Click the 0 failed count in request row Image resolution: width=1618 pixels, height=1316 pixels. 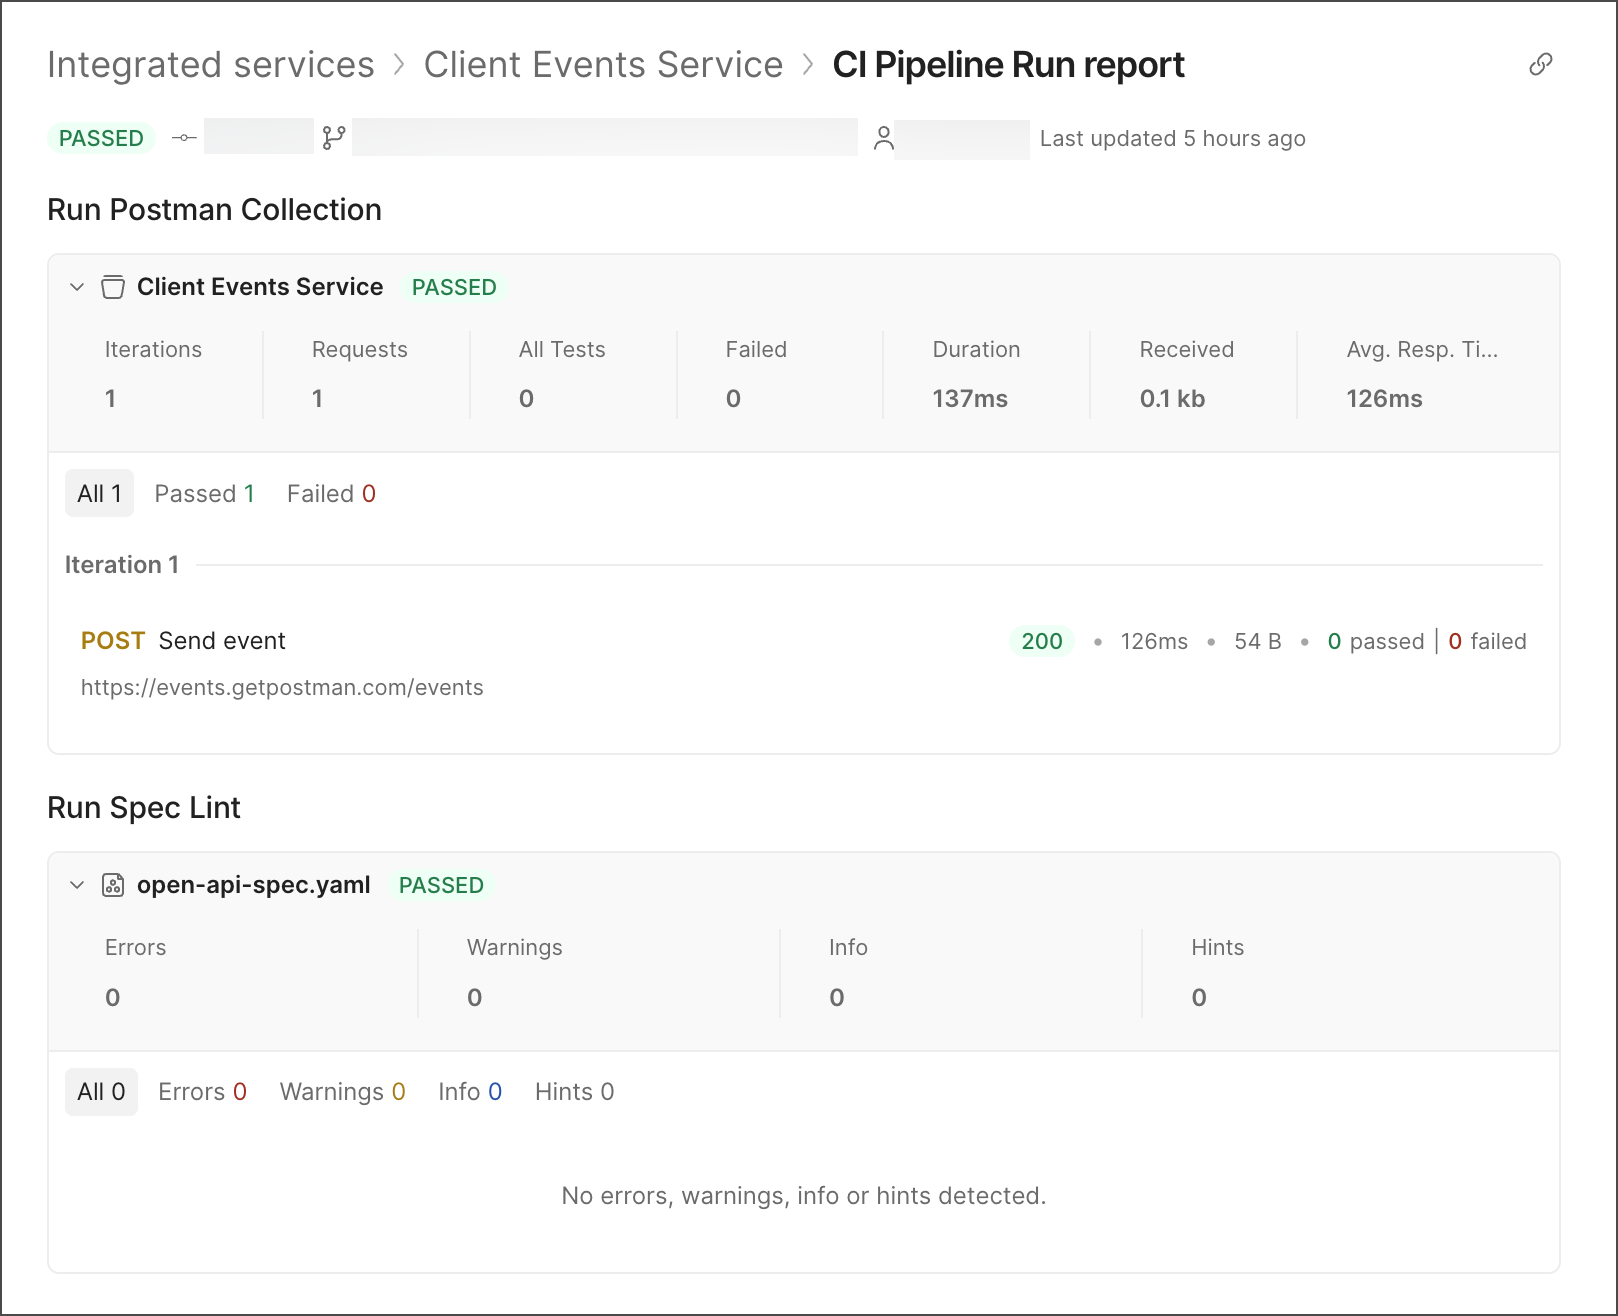pos(1488,641)
